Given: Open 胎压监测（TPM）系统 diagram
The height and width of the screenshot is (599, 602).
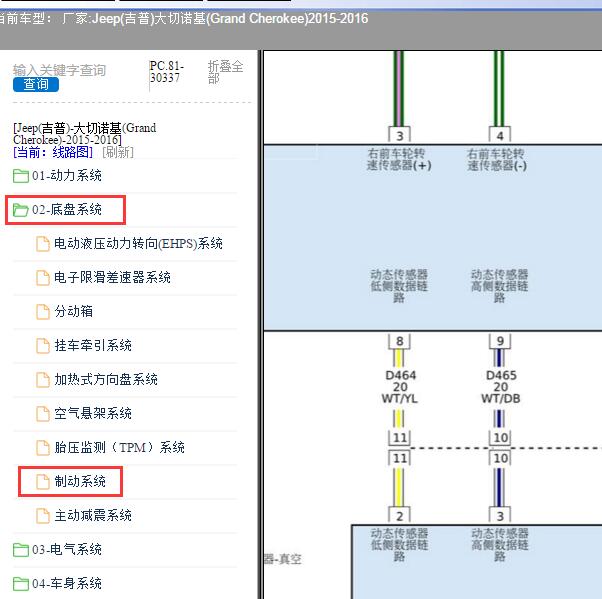Looking at the screenshot, I should (x=119, y=447).
